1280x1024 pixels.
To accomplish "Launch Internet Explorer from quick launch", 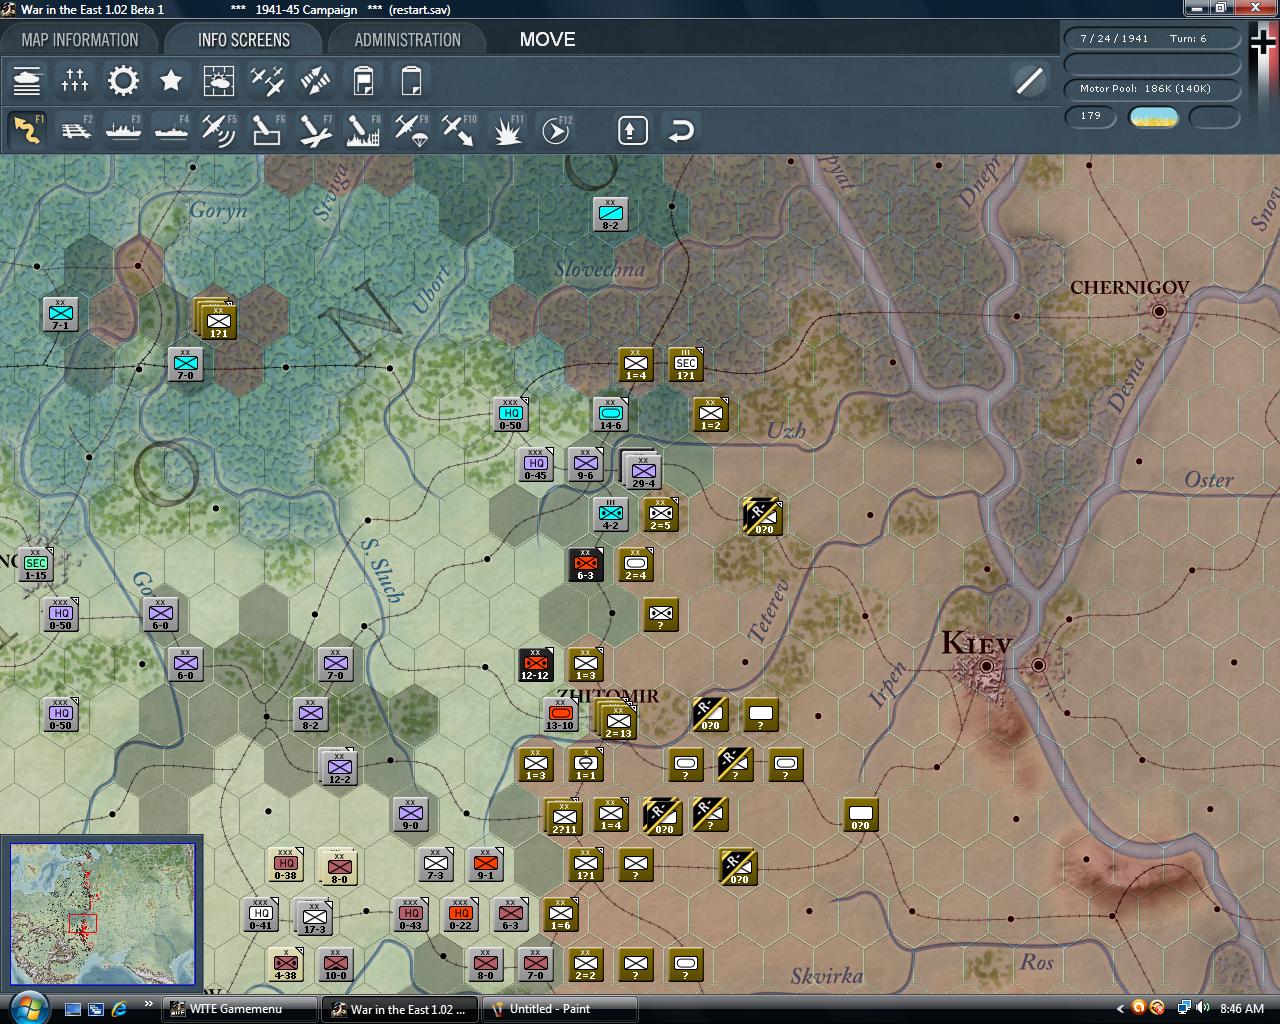I will pos(119,1009).
